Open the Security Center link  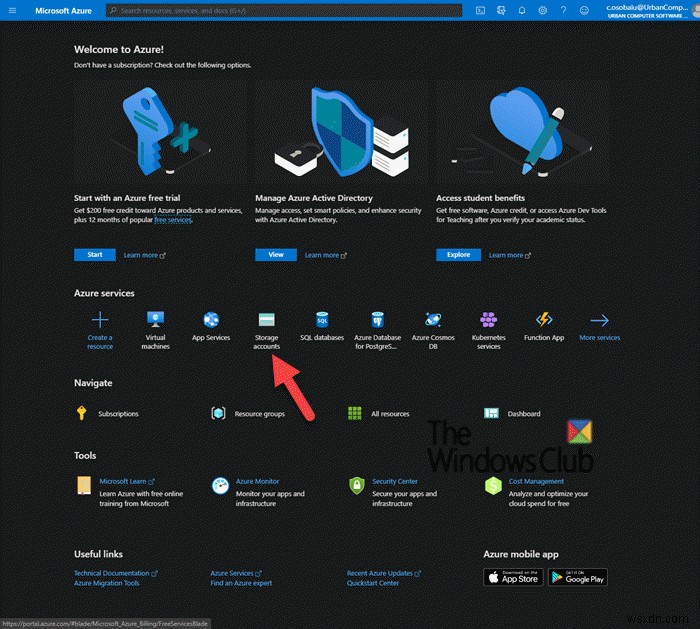[x=395, y=481]
